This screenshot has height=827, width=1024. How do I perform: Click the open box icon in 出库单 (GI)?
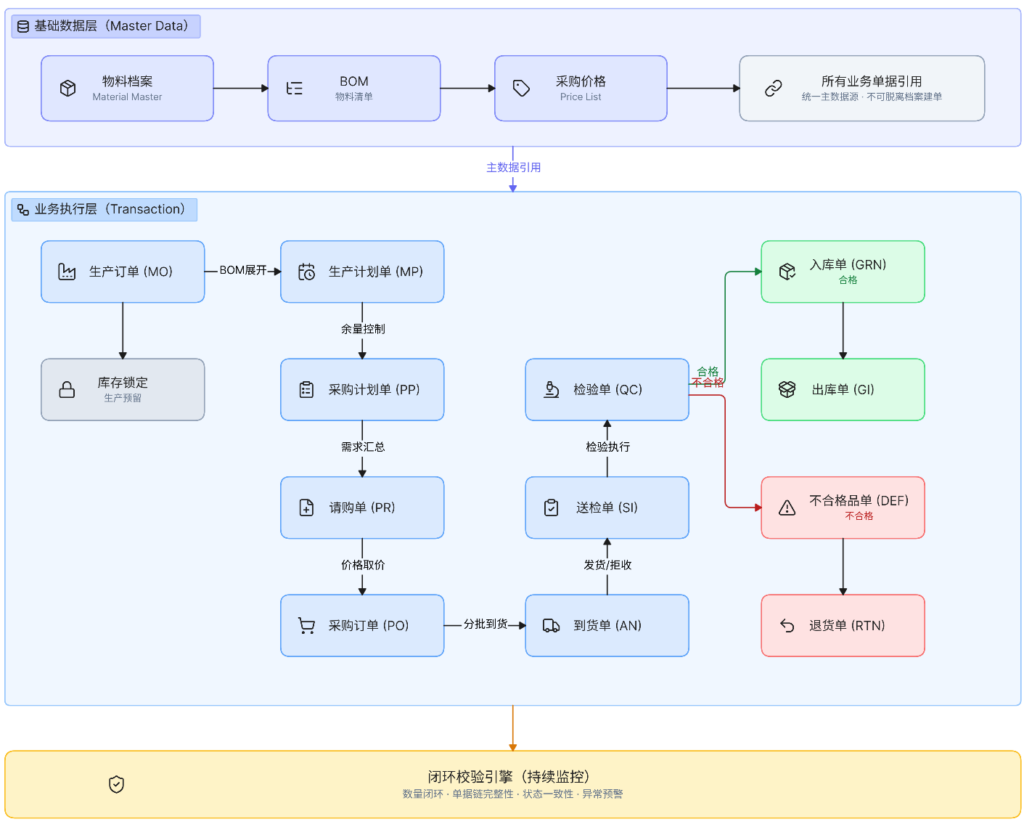[x=787, y=390]
